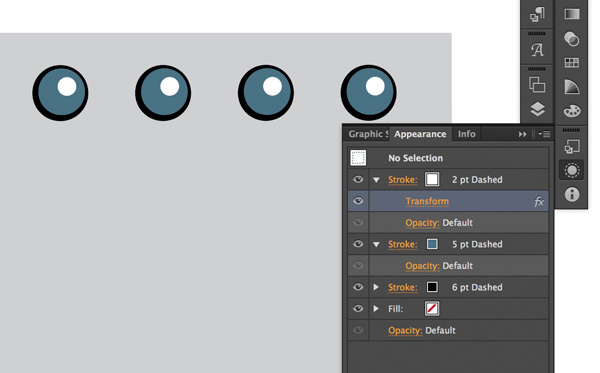The width and height of the screenshot is (600, 373).
Task: Expand the Fill attribute row
Action: coord(376,308)
